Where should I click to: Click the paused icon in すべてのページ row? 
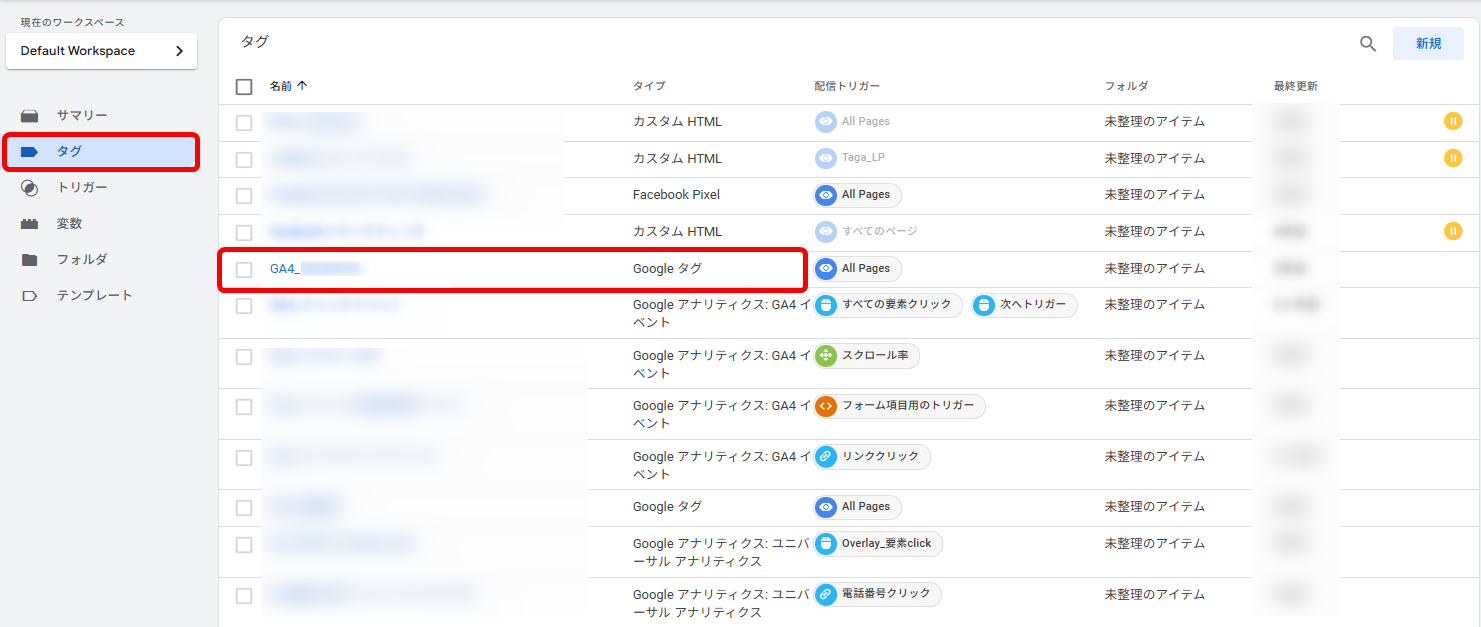click(x=1453, y=232)
